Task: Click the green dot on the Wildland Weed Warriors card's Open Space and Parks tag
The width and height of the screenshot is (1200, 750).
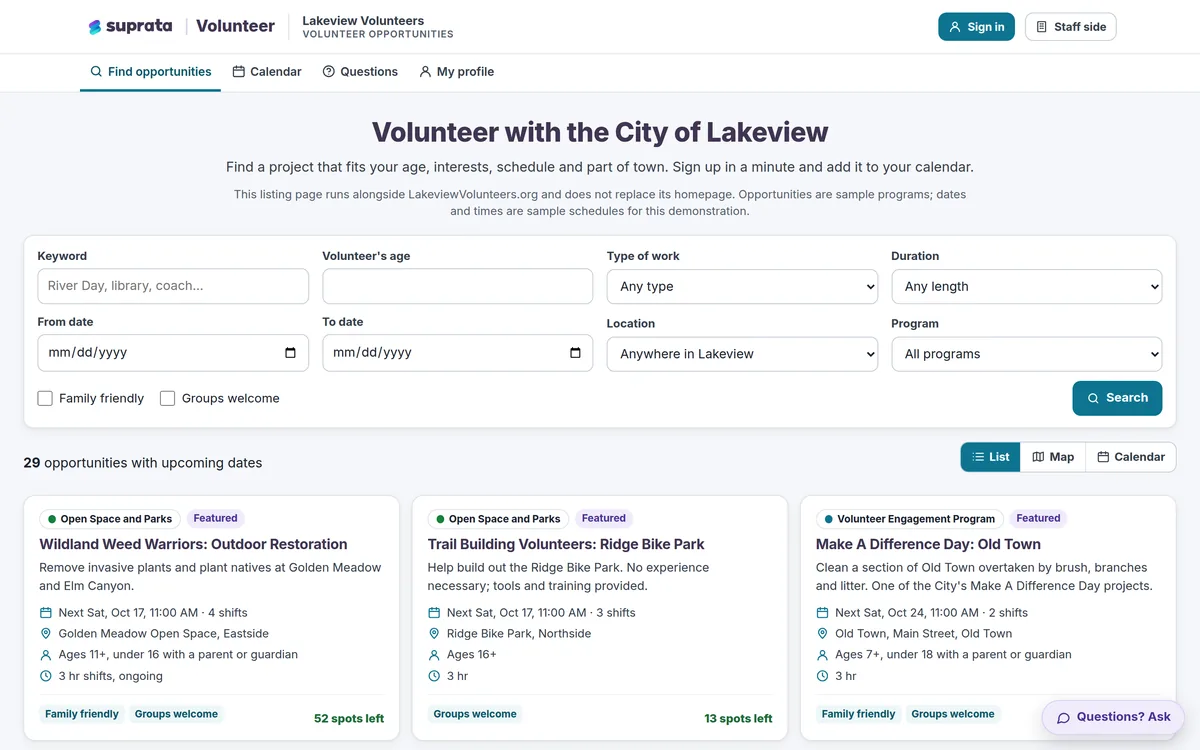Action: pos(52,519)
